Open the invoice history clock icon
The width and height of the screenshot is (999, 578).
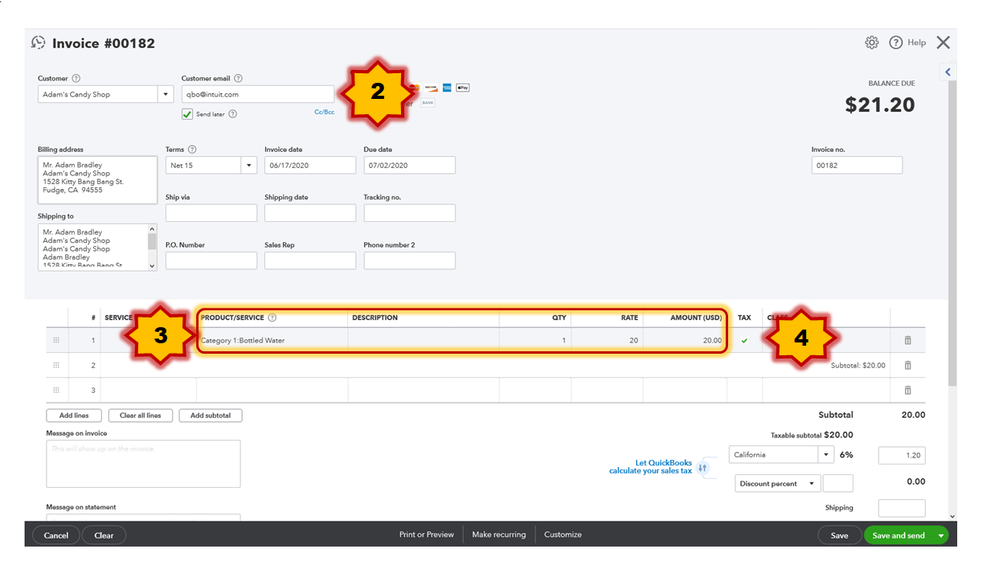coord(38,43)
